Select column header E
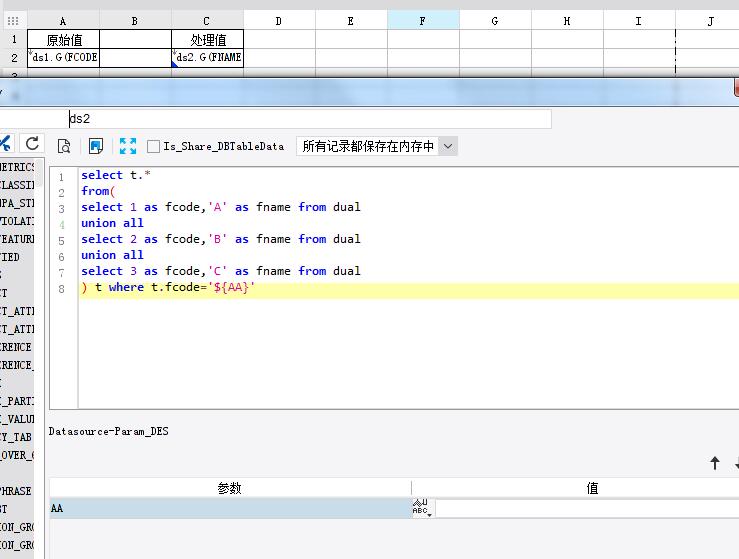739x559 pixels. point(351,21)
